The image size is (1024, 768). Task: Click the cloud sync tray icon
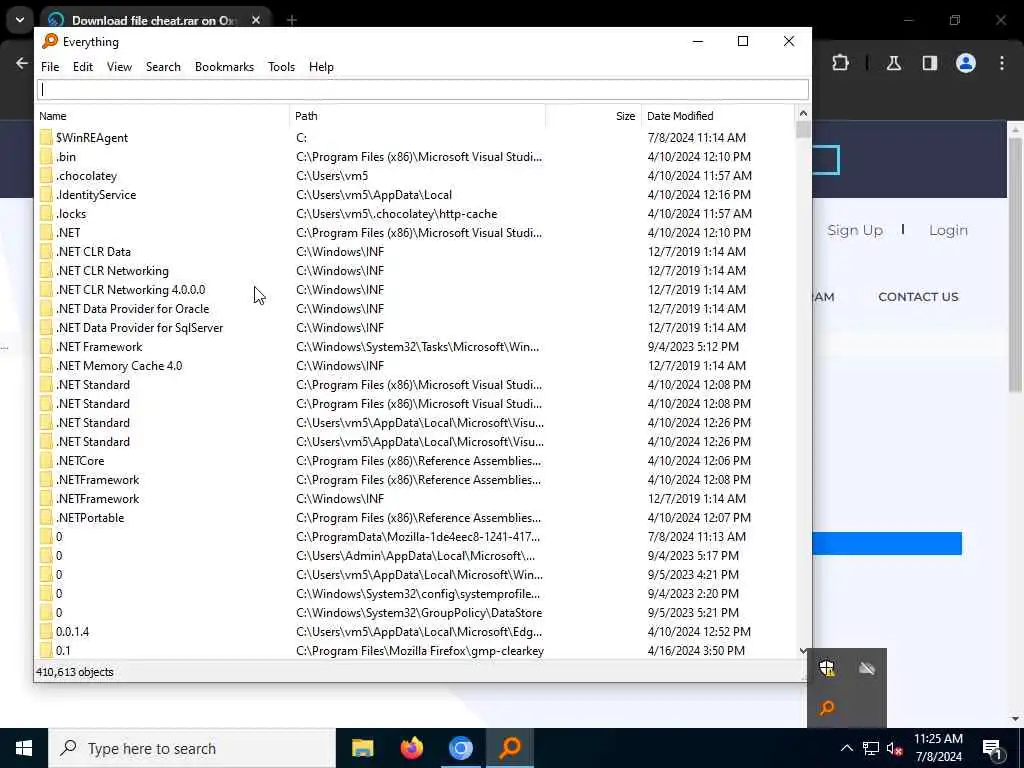867,667
